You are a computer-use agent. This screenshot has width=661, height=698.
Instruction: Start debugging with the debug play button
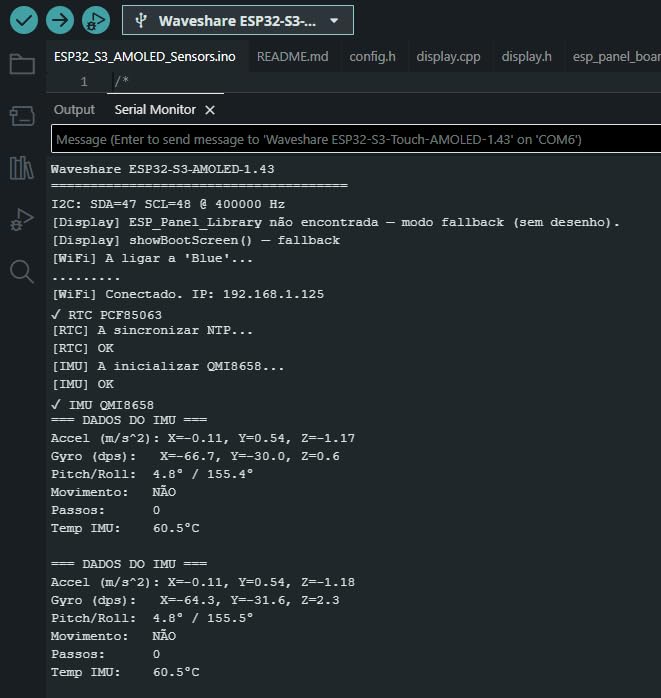(96, 20)
